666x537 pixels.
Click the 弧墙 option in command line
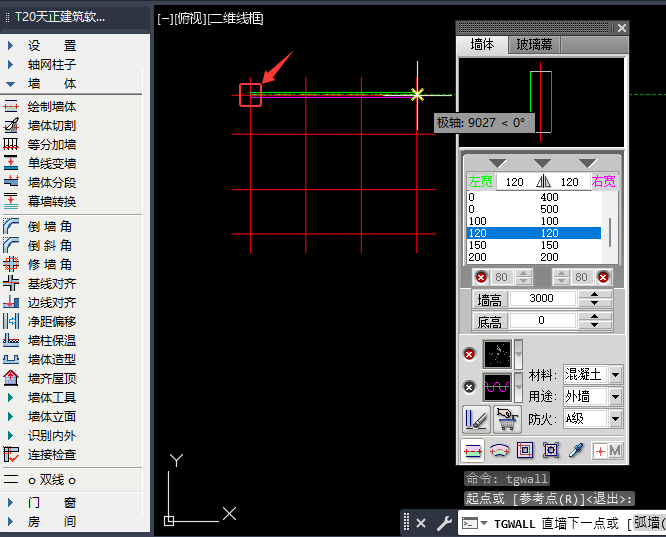click(647, 523)
